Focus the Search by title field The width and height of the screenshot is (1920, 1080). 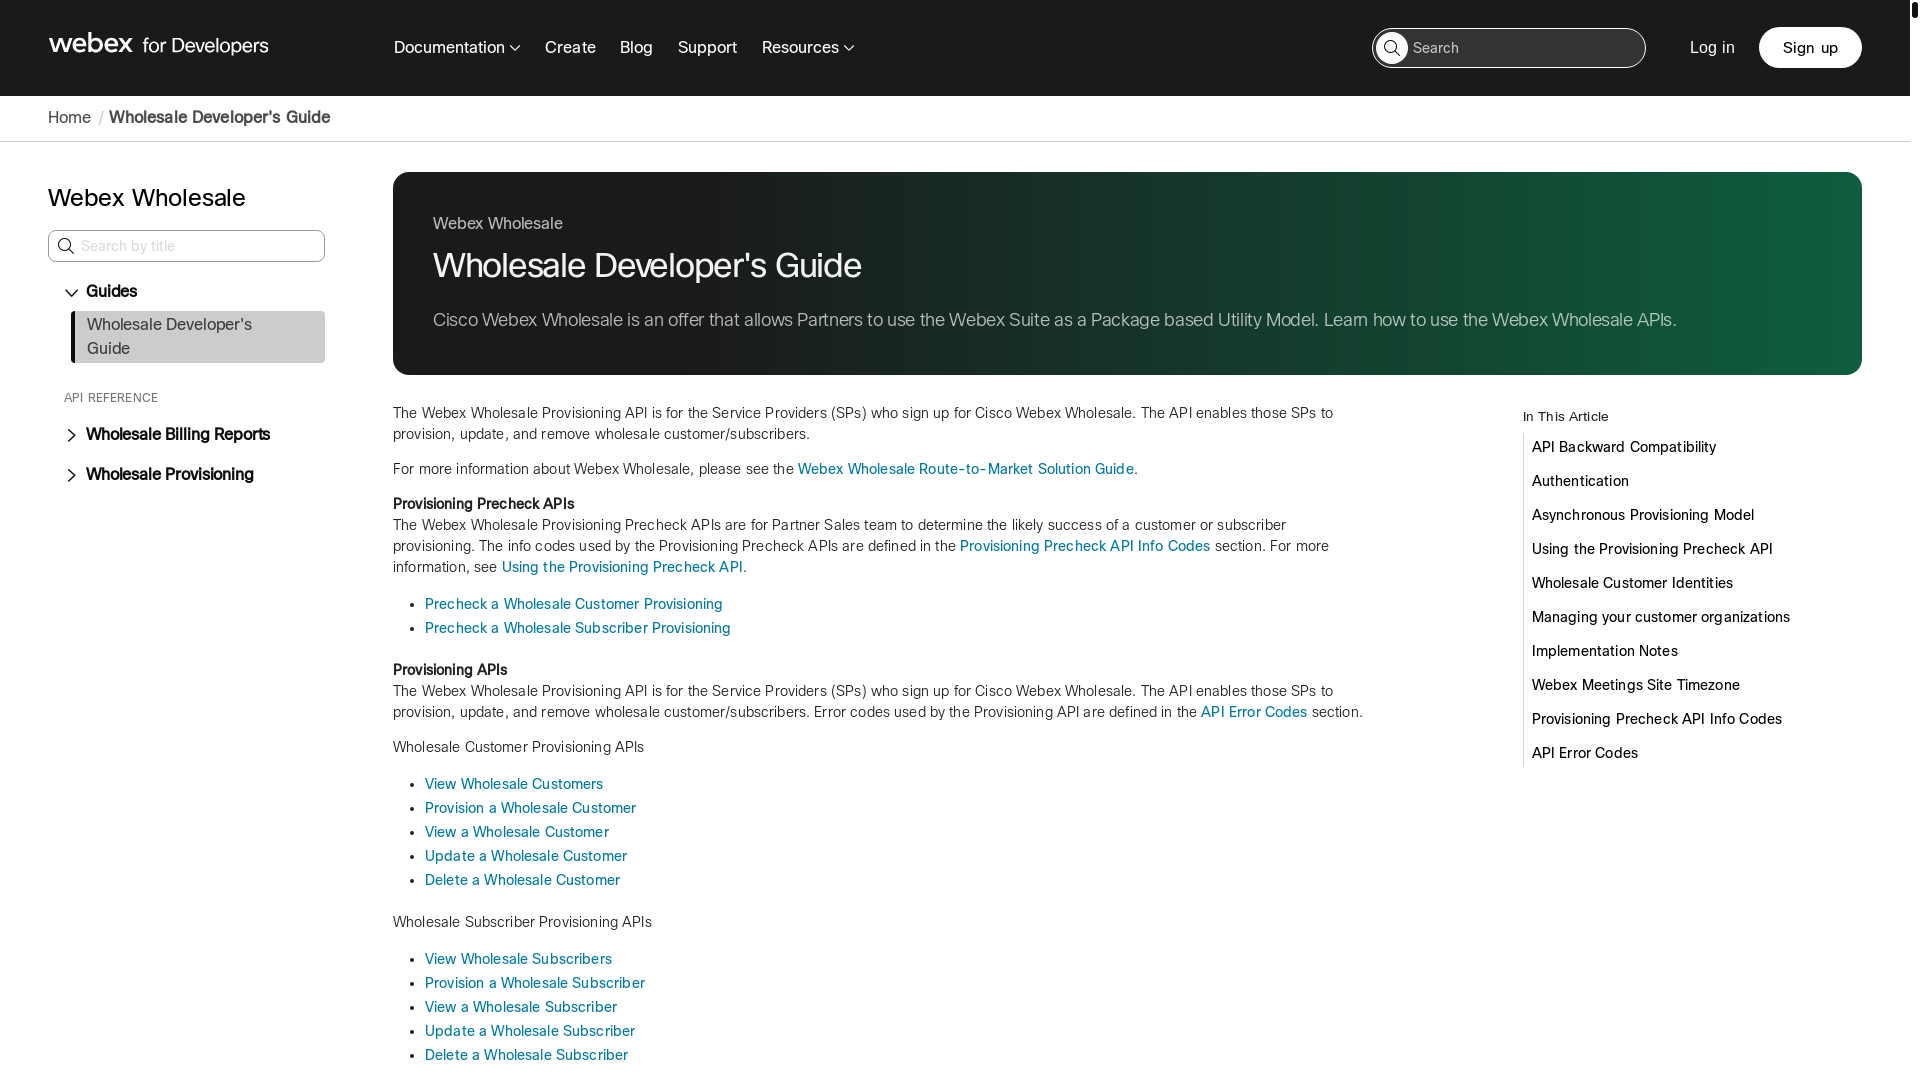coord(186,246)
